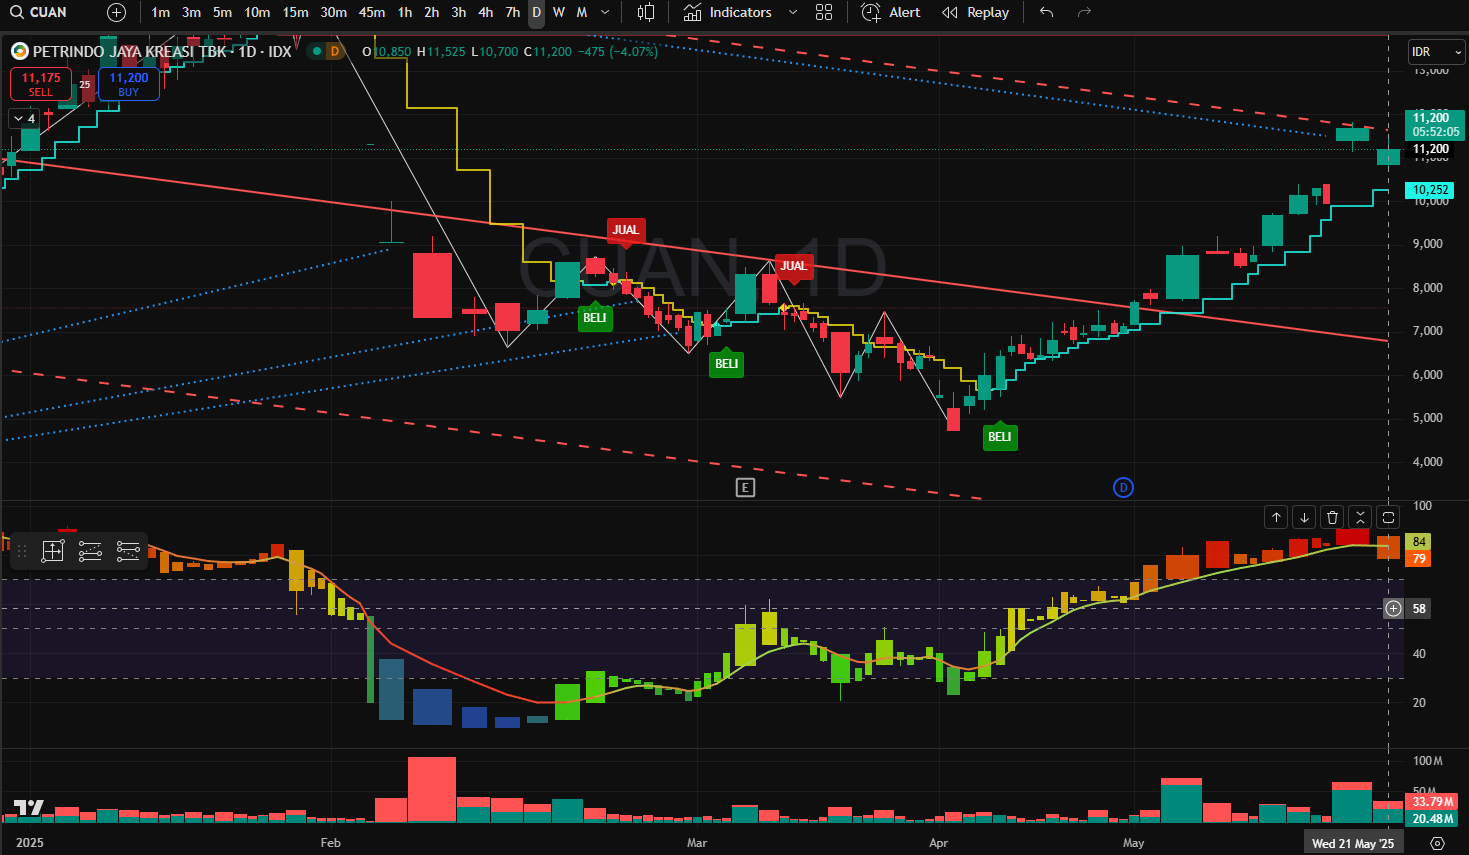Open the IDR currency dropdown
This screenshot has width=1469, height=855.
[1436, 52]
